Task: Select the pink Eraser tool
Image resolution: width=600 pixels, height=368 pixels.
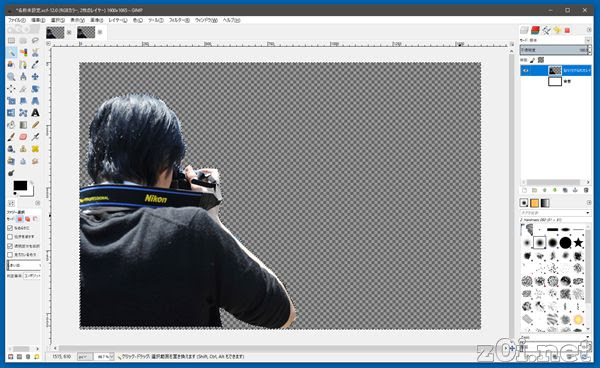Action: [x=23, y=137]
